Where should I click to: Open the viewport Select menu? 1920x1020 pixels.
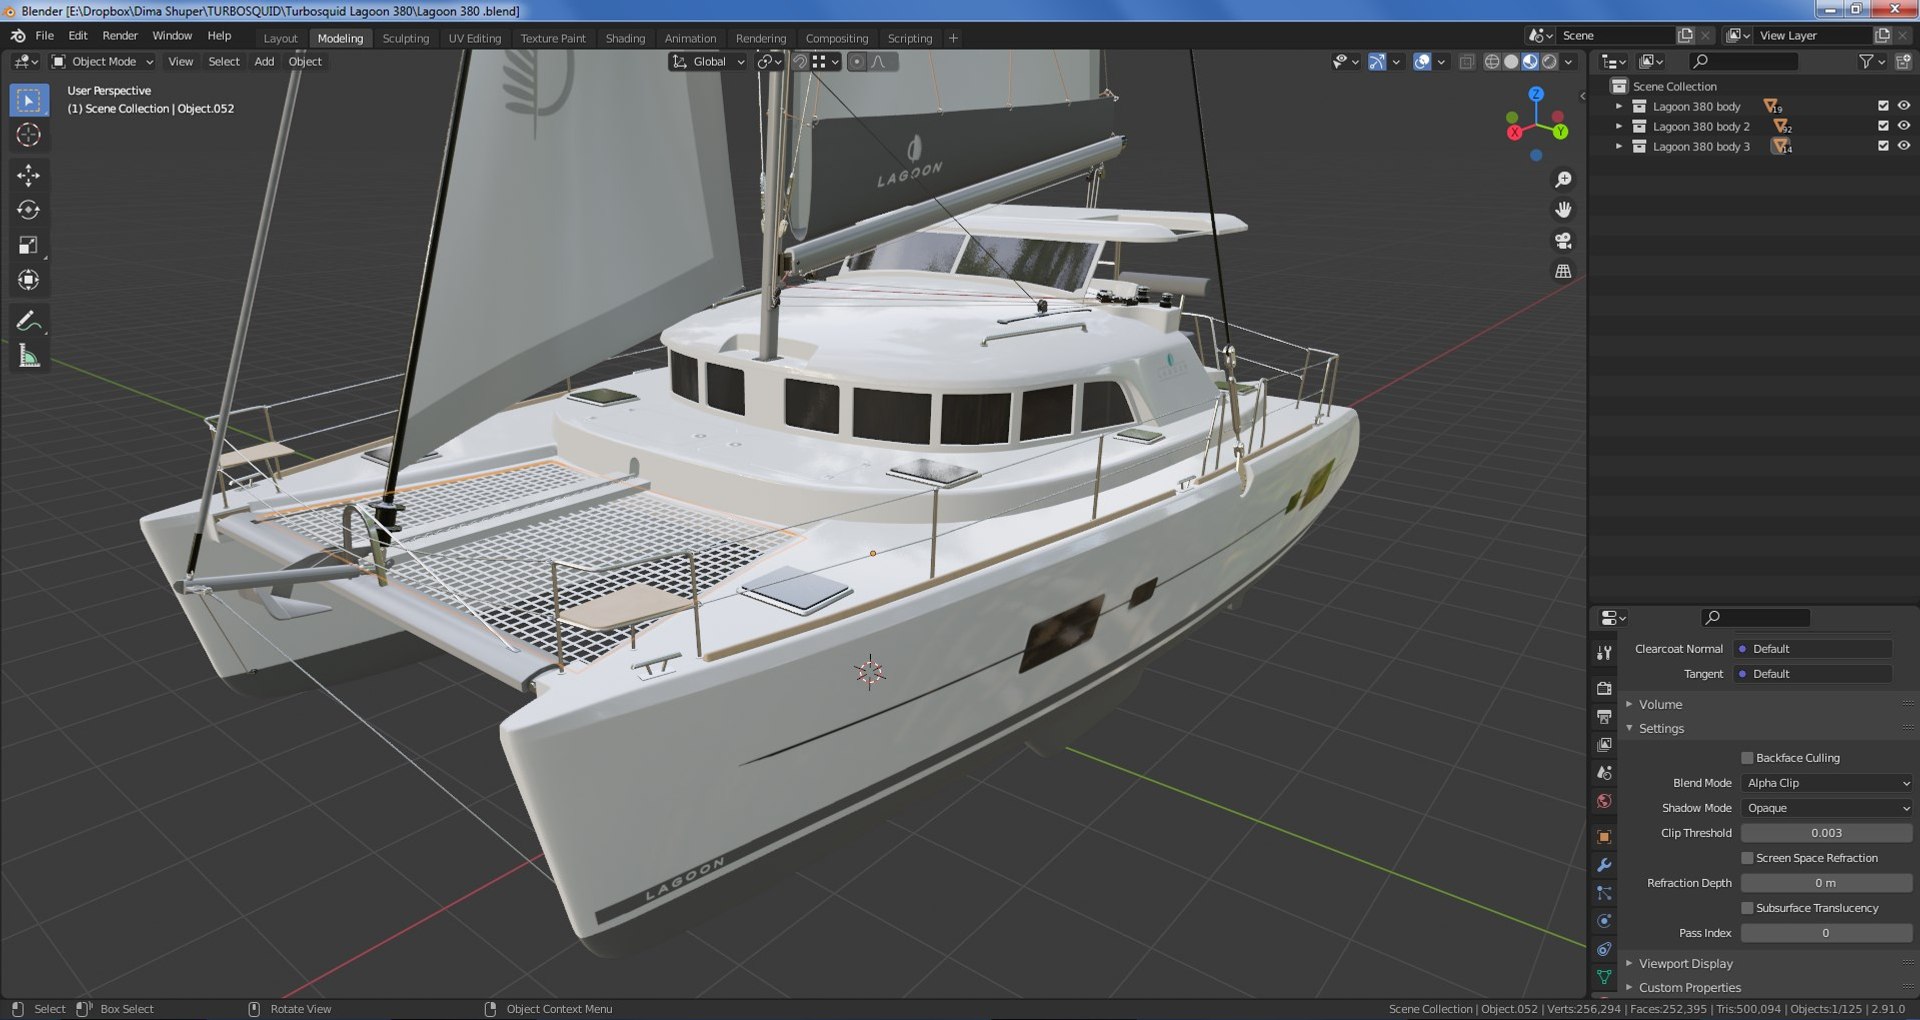(224, 62)
